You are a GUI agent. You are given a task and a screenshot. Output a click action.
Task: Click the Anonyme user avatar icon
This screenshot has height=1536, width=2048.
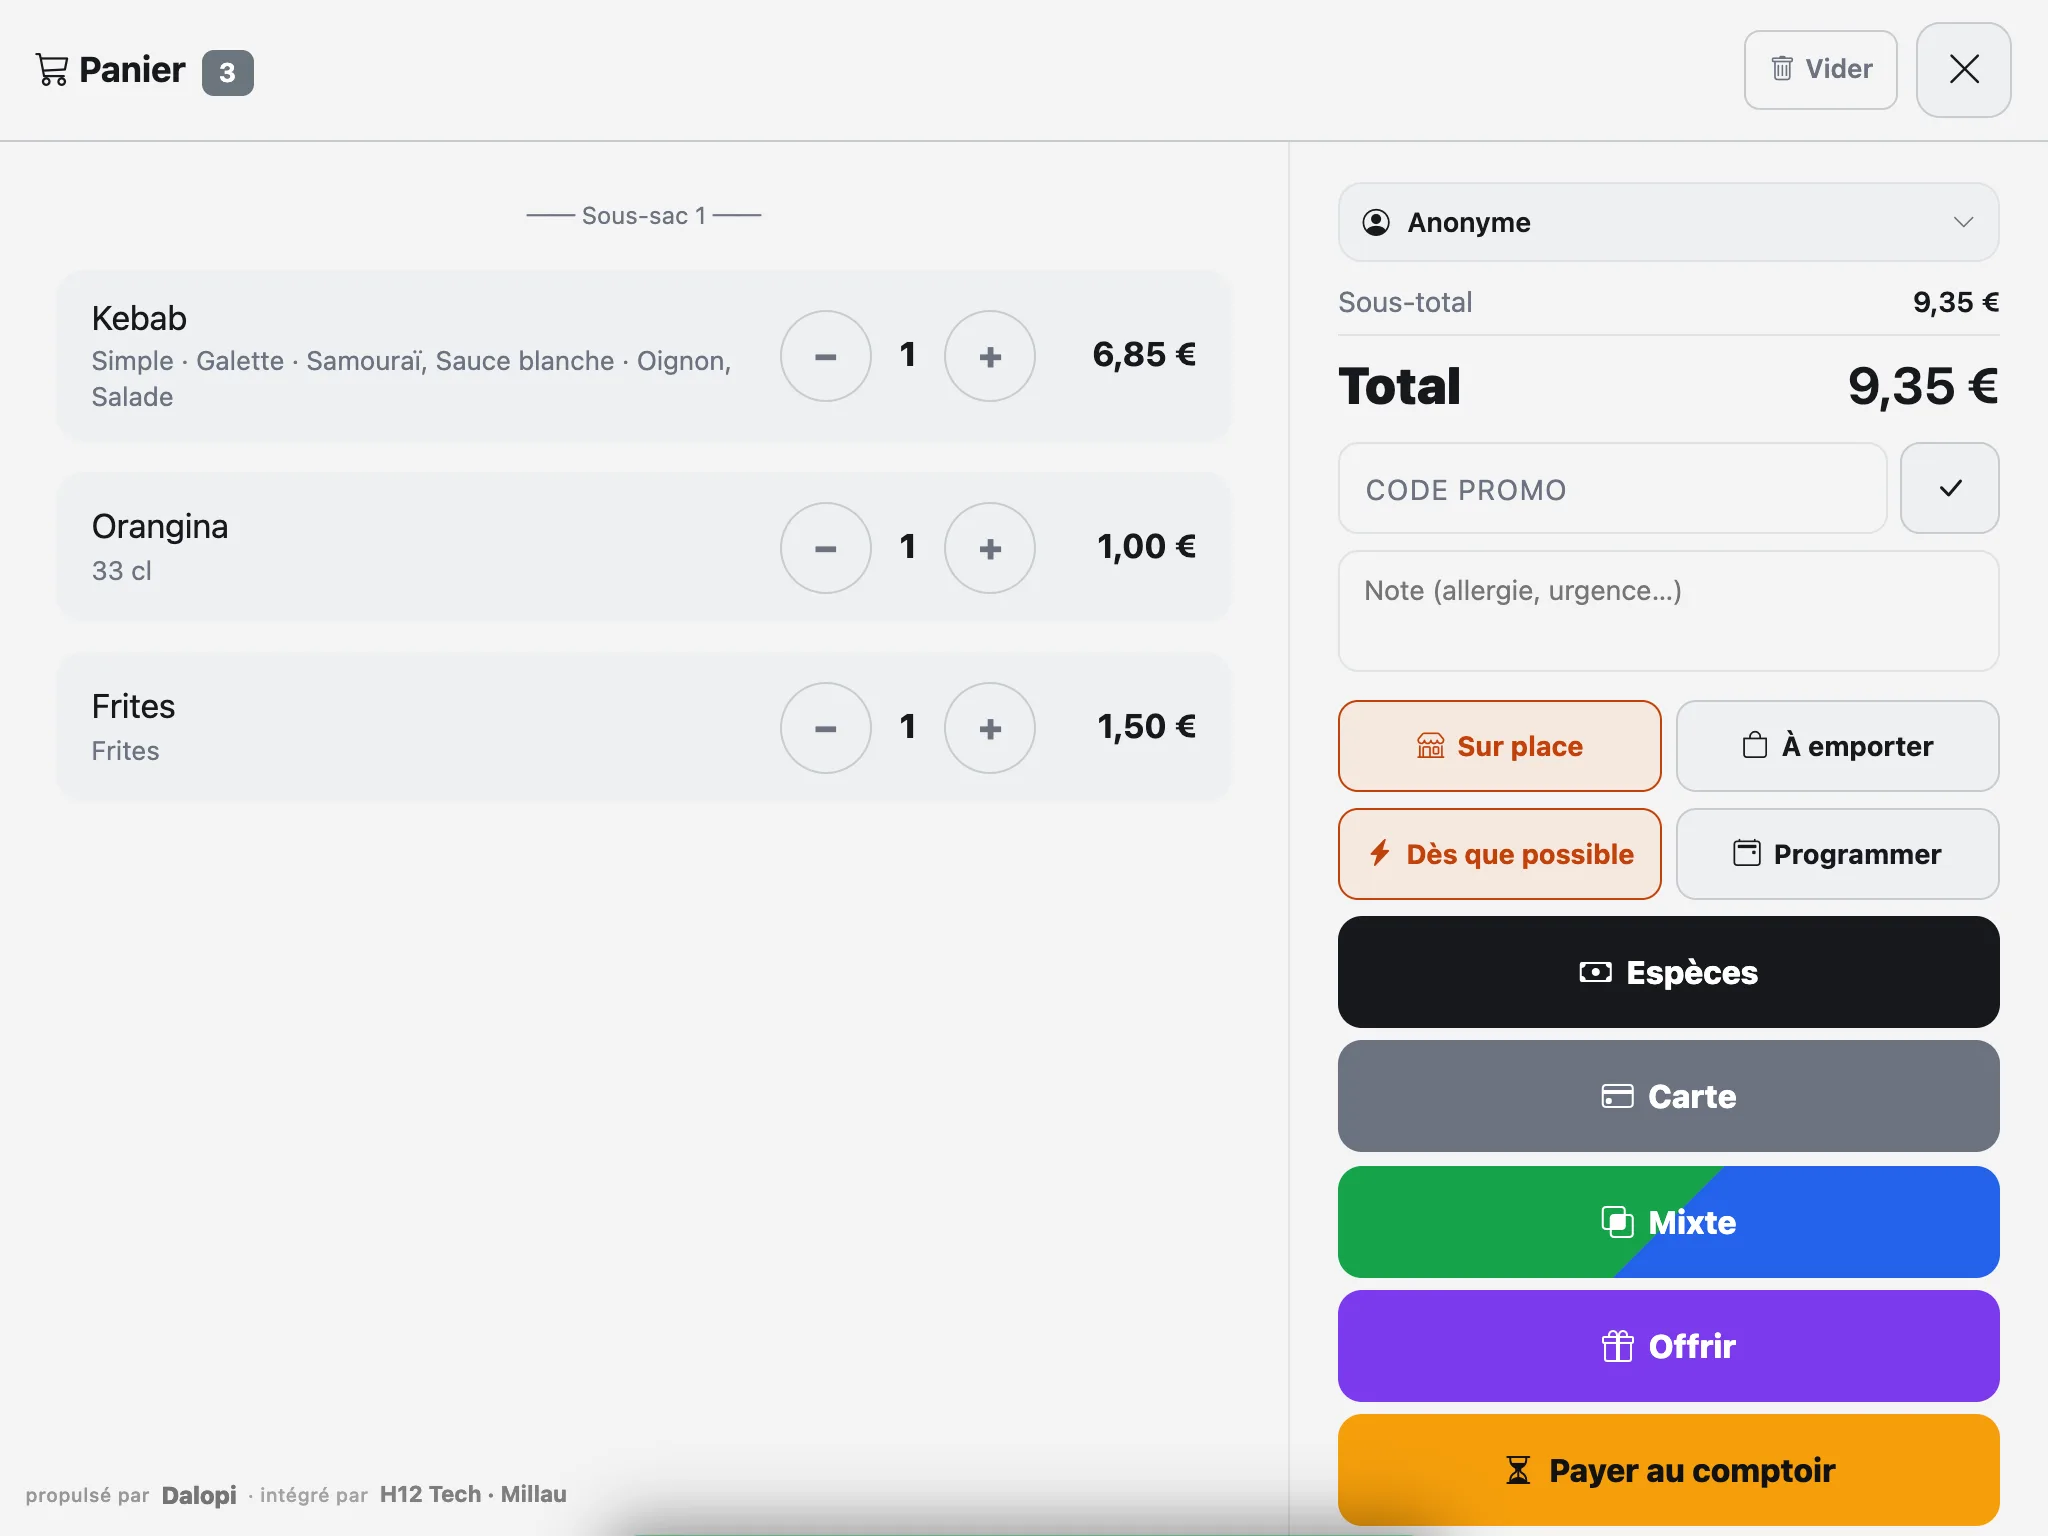pyautogui.click(x=1376, y=222)
